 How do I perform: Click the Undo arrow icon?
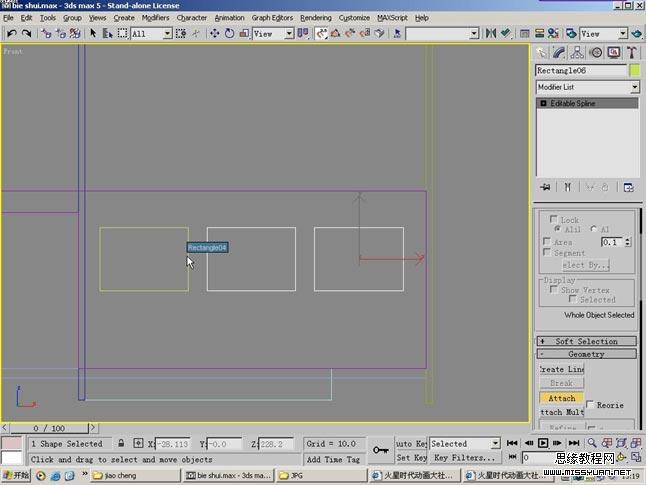tap(12, 33)
